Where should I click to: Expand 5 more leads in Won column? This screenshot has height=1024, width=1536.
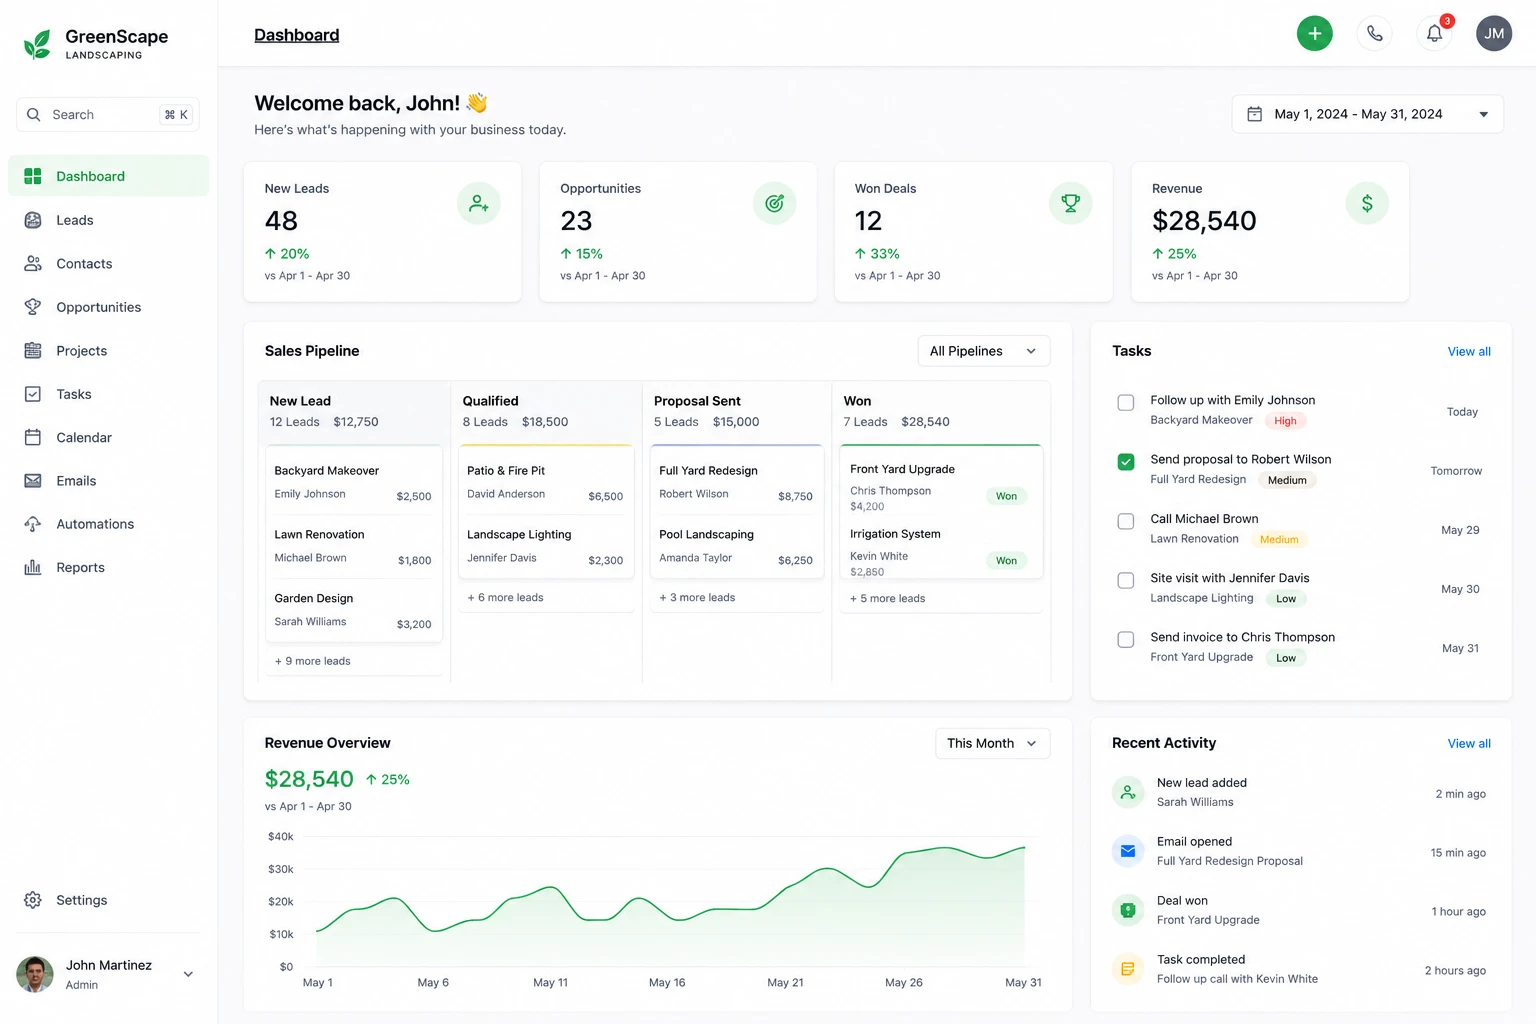click(x=888, y=598)
